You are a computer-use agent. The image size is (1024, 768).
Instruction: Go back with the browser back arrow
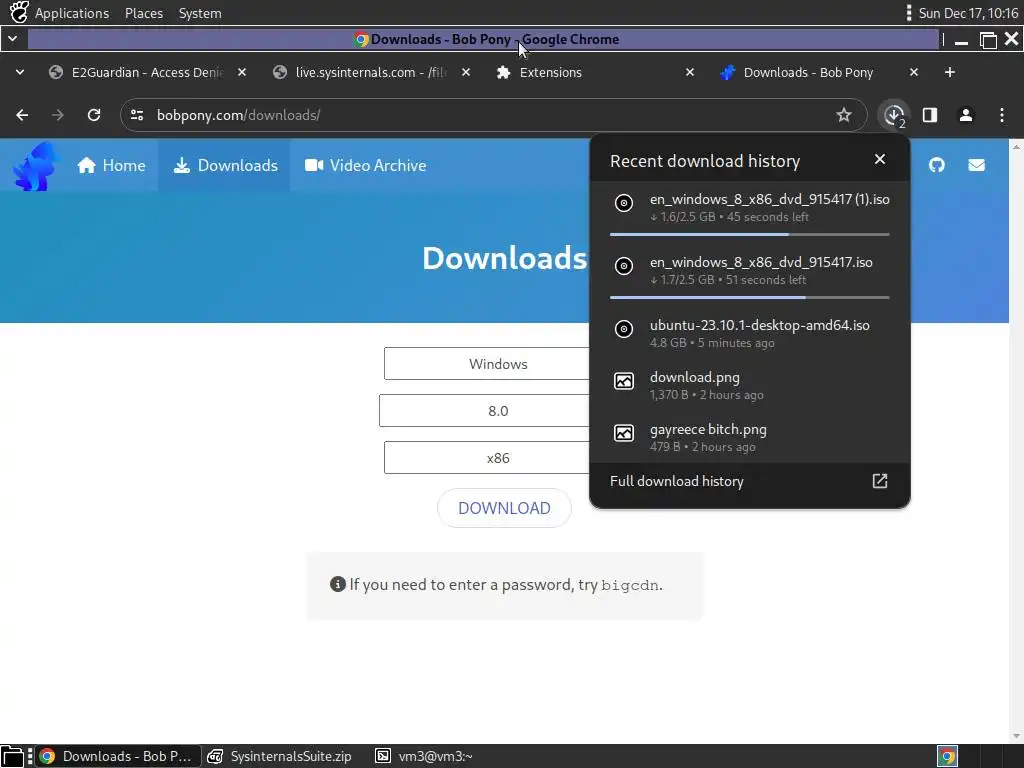click(x=22, y=116)
